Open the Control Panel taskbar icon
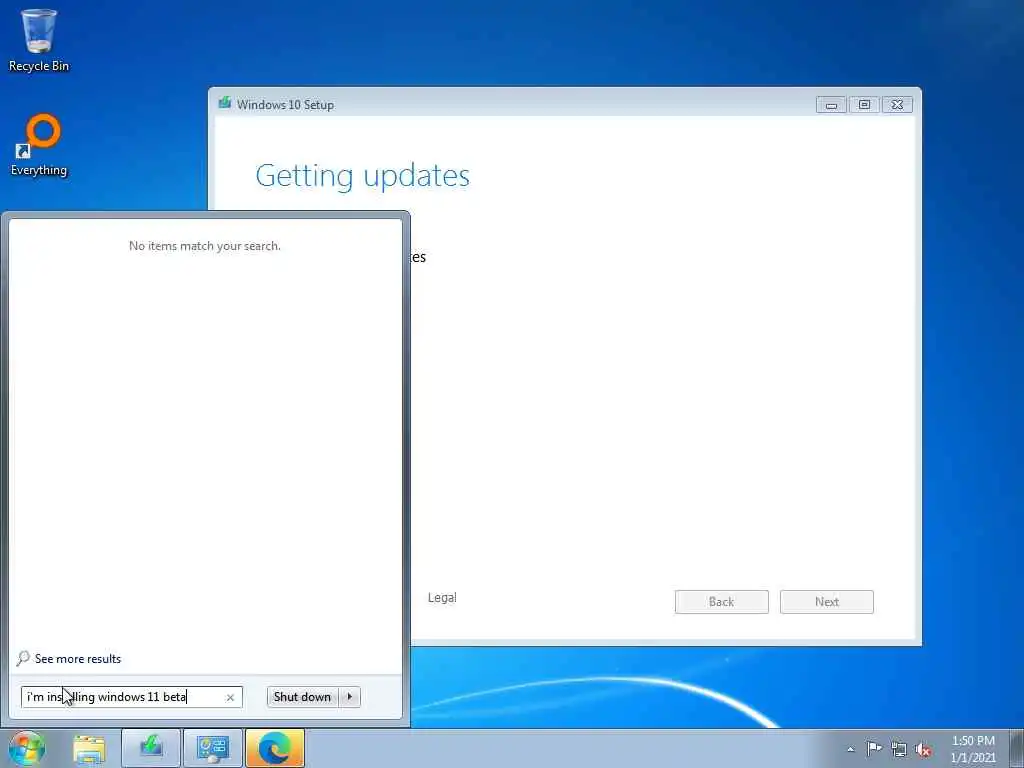Image resolution: width=1024 pixels, height=768 pixels. pyautogui.click(x=213, y=748)
